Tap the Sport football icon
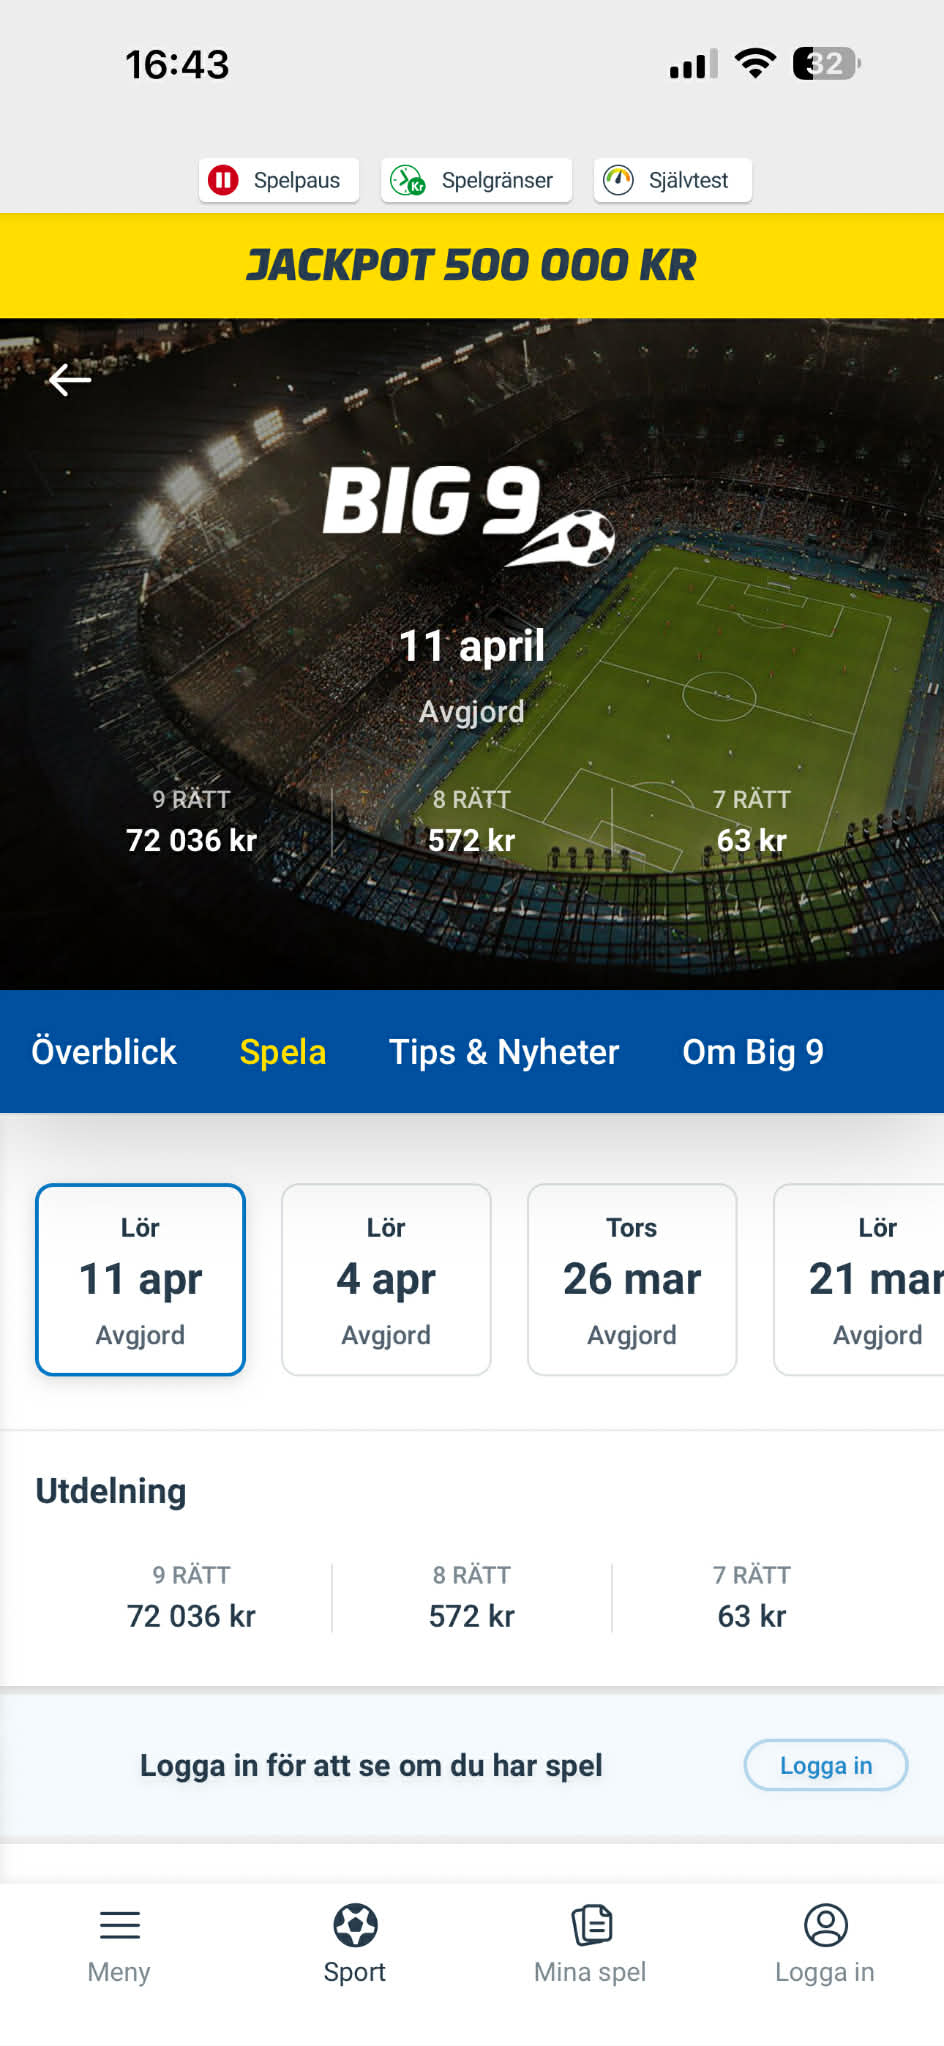 [355, 1925]
